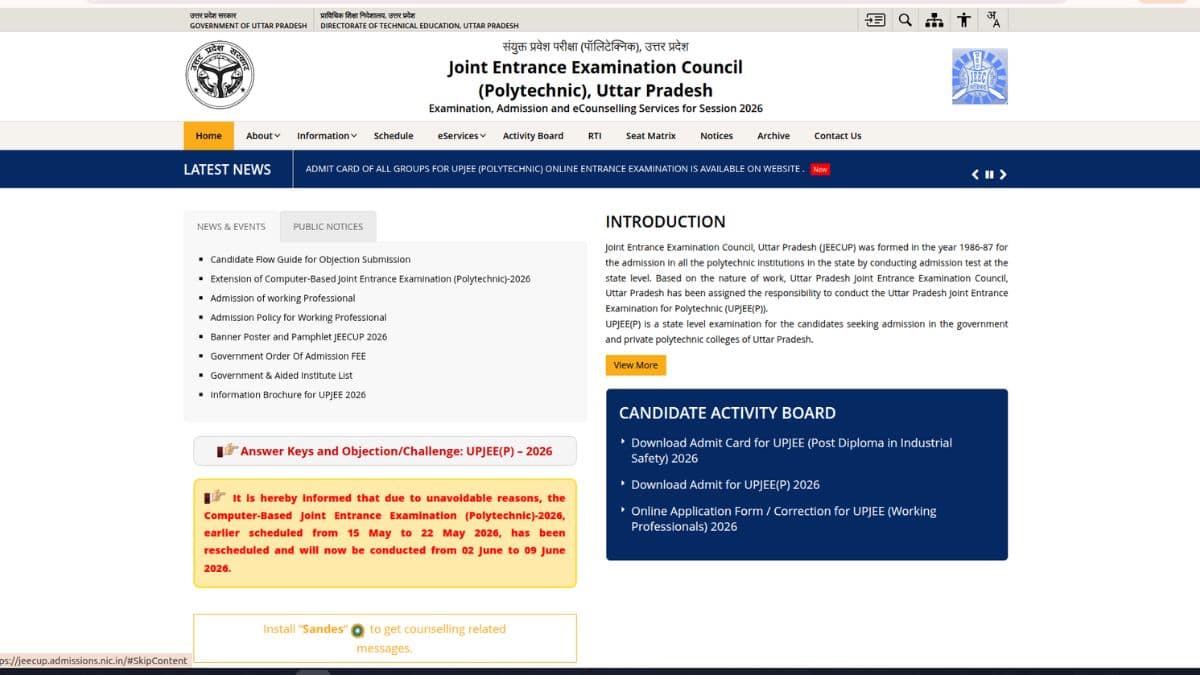Open the sitemap icon in top bar
The image size is (1200, 675).
point(934,19)
